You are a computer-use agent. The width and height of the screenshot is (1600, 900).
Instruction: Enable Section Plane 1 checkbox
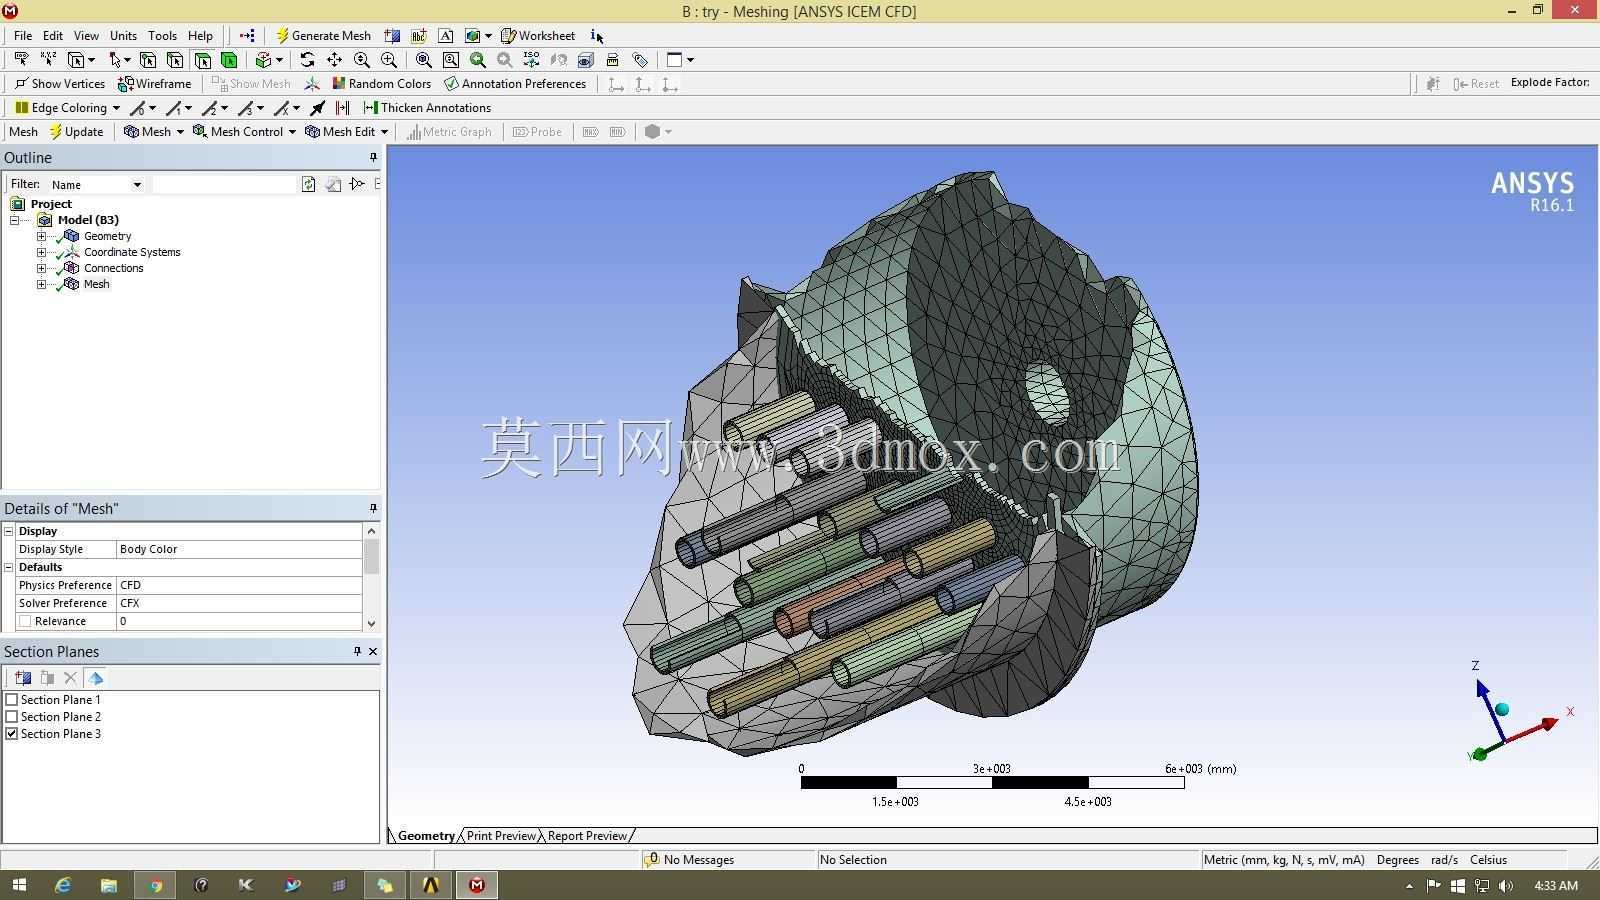(x=12, y=700)
